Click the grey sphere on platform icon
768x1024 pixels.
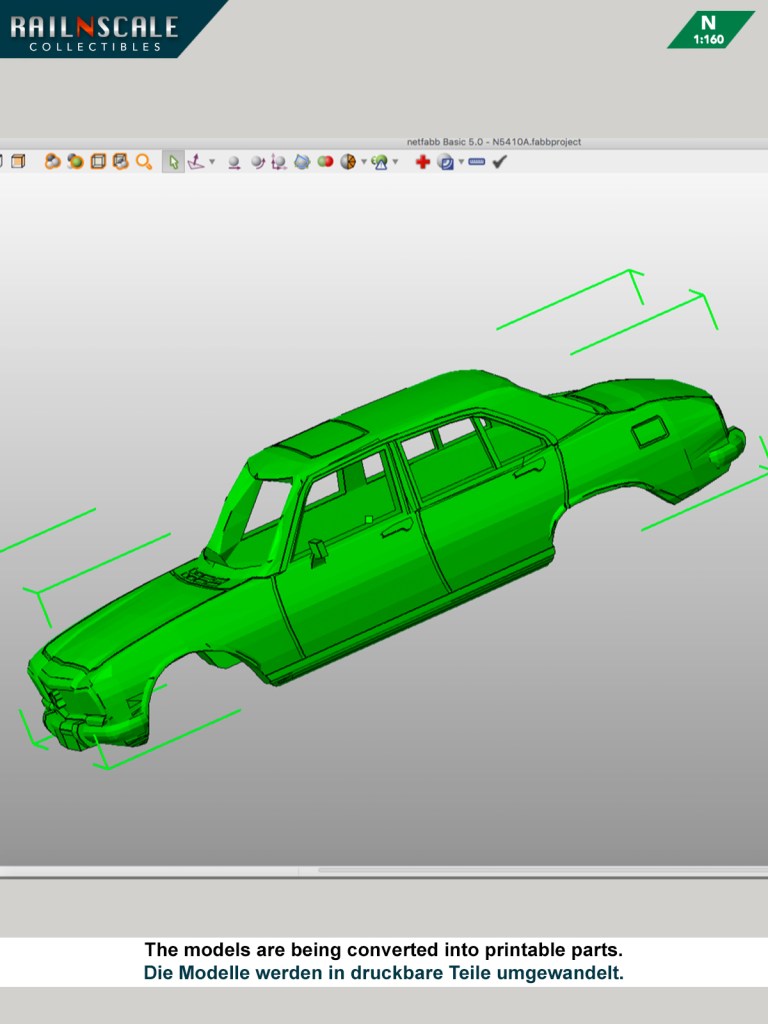[x=234, y=162]
